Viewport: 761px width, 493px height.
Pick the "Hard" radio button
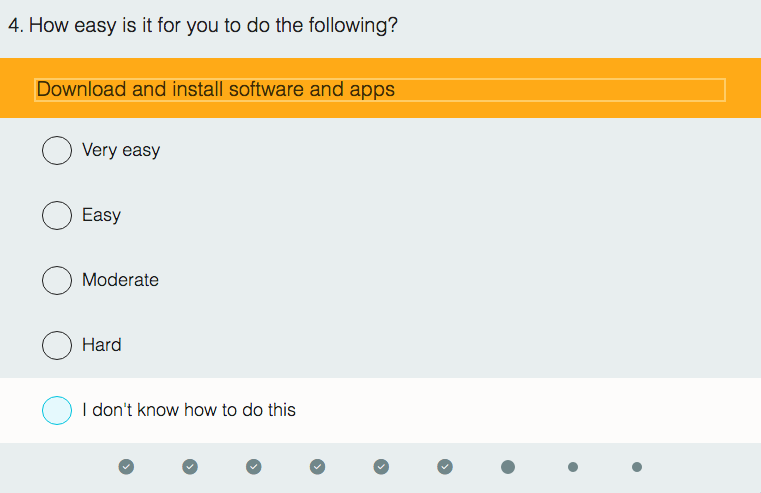(57, 345)
